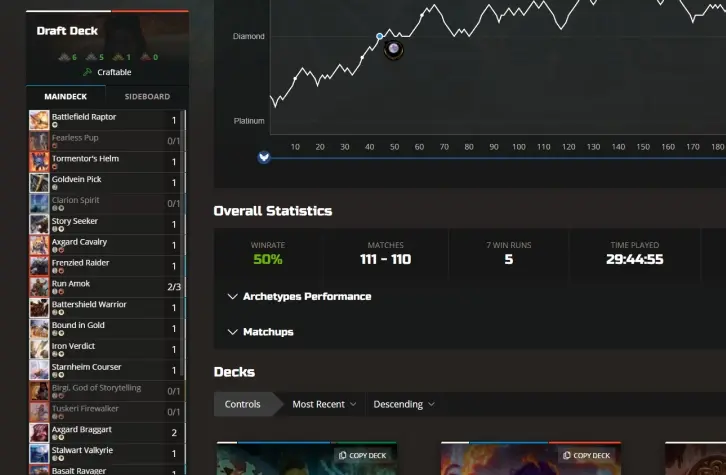
Task: Click the Axgard Braggart quantity 2
Action: (174, 432)
